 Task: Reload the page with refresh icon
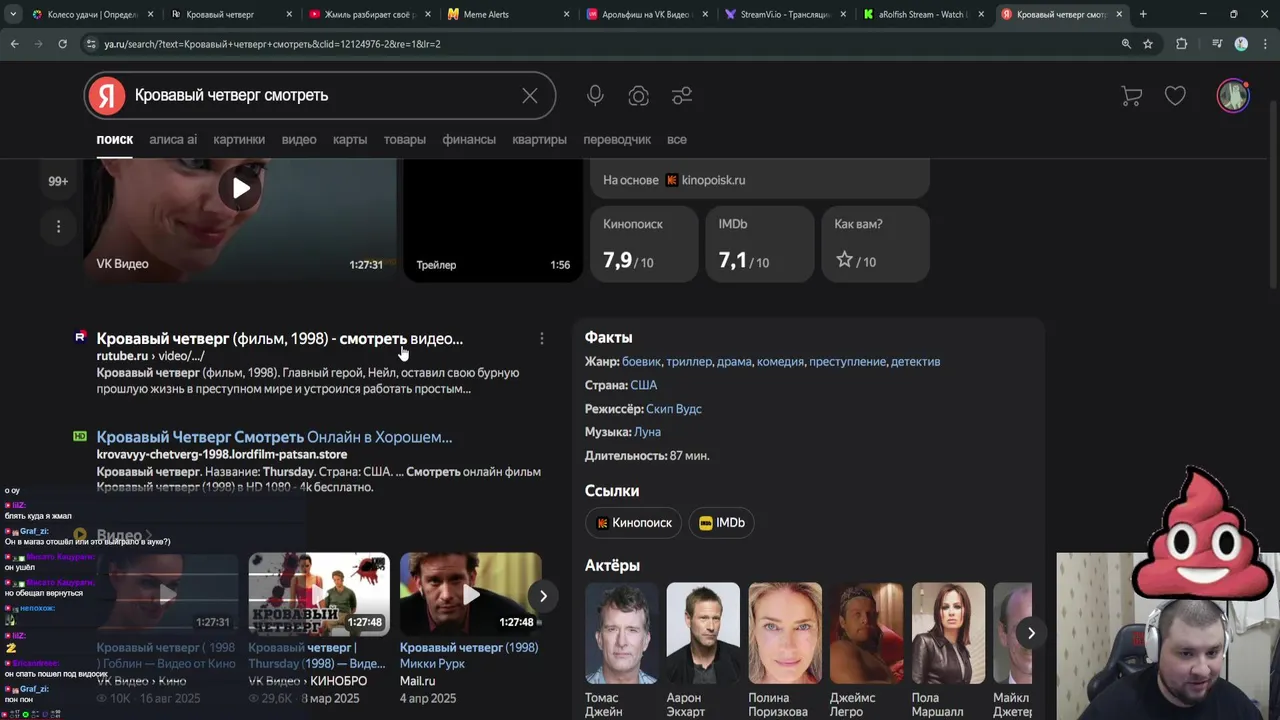[x=62, y=44]
